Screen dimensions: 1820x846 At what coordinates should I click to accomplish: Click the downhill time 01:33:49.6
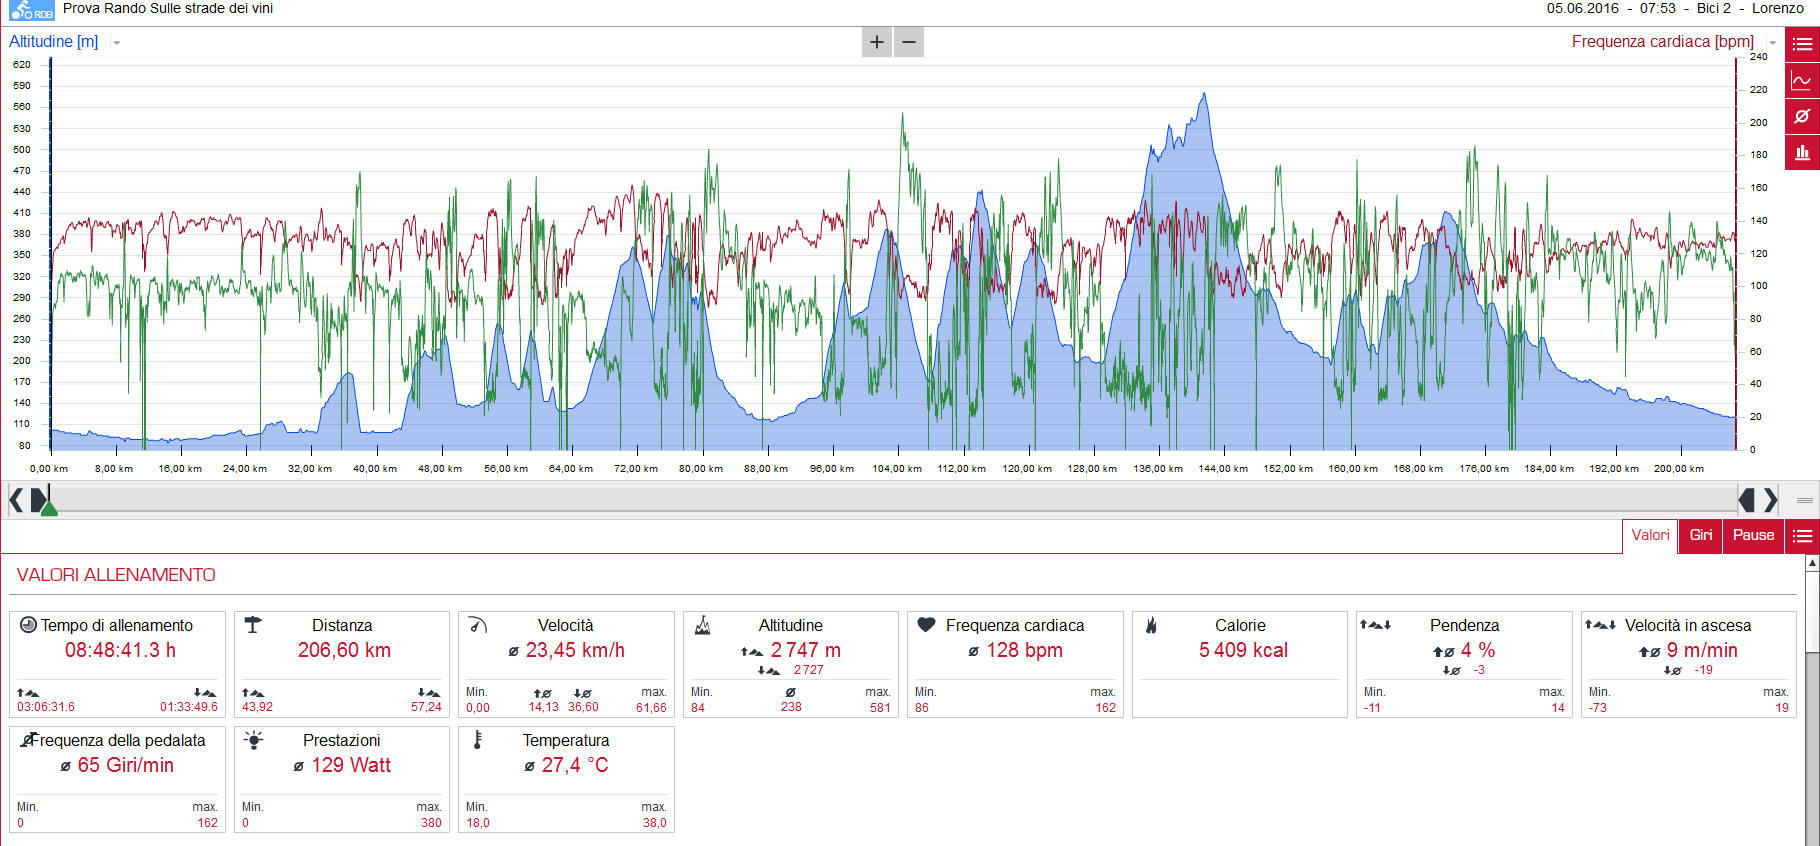pyautogui.click(x=189, y=707)
